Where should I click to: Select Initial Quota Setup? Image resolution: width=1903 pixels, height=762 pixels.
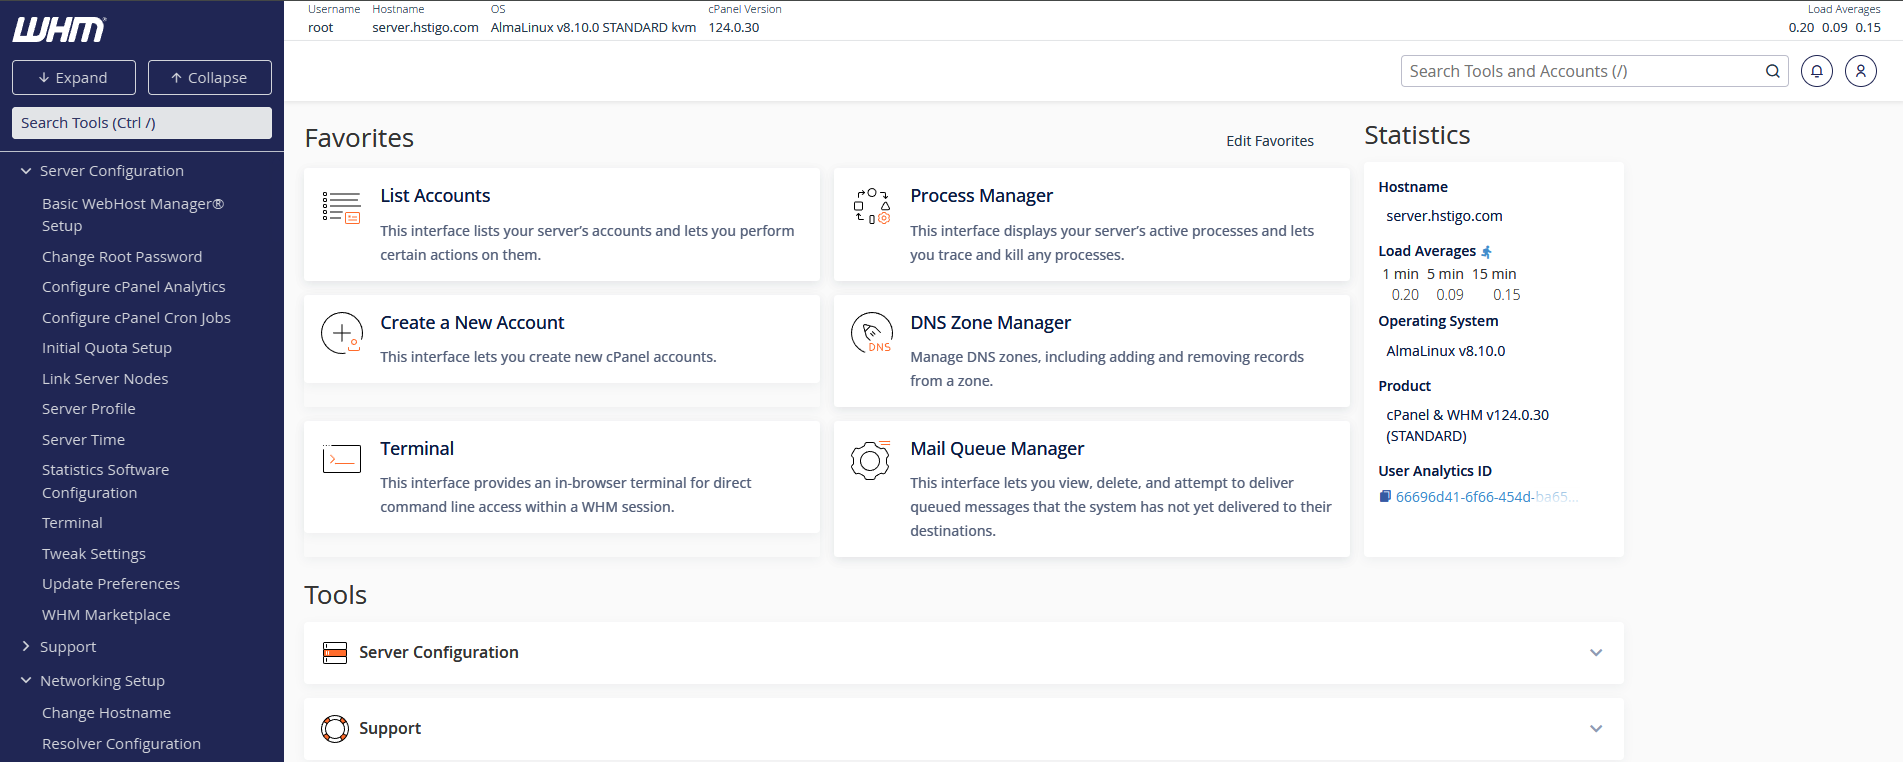(x=107, y=348)
